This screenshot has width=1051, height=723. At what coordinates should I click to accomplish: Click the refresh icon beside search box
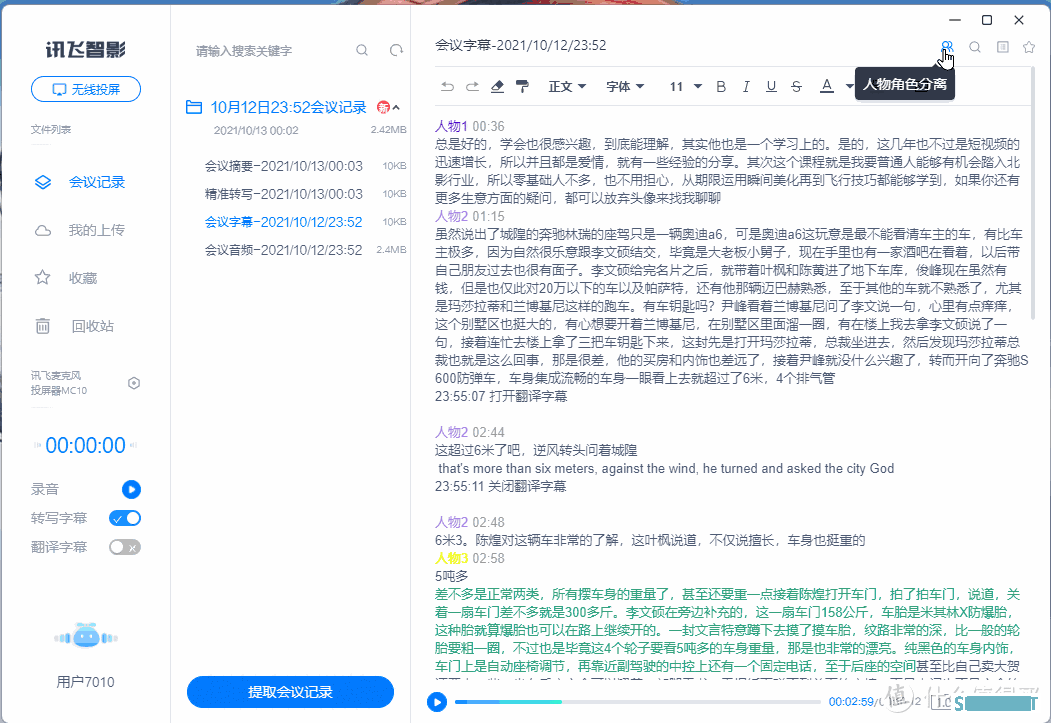click(396, 51)
